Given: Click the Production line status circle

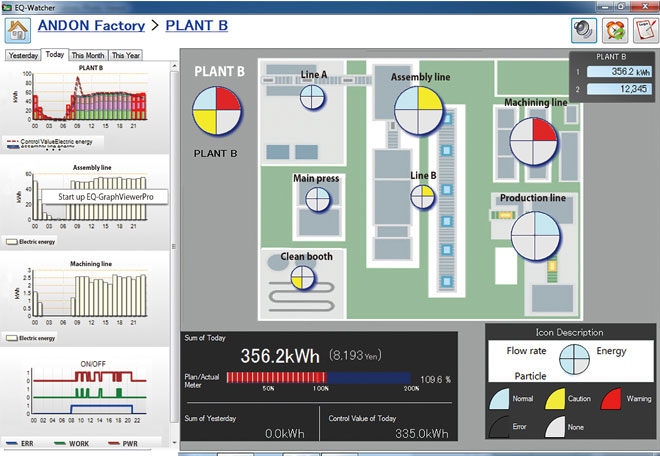Looking at the screenshot, I should click(533, 235).
